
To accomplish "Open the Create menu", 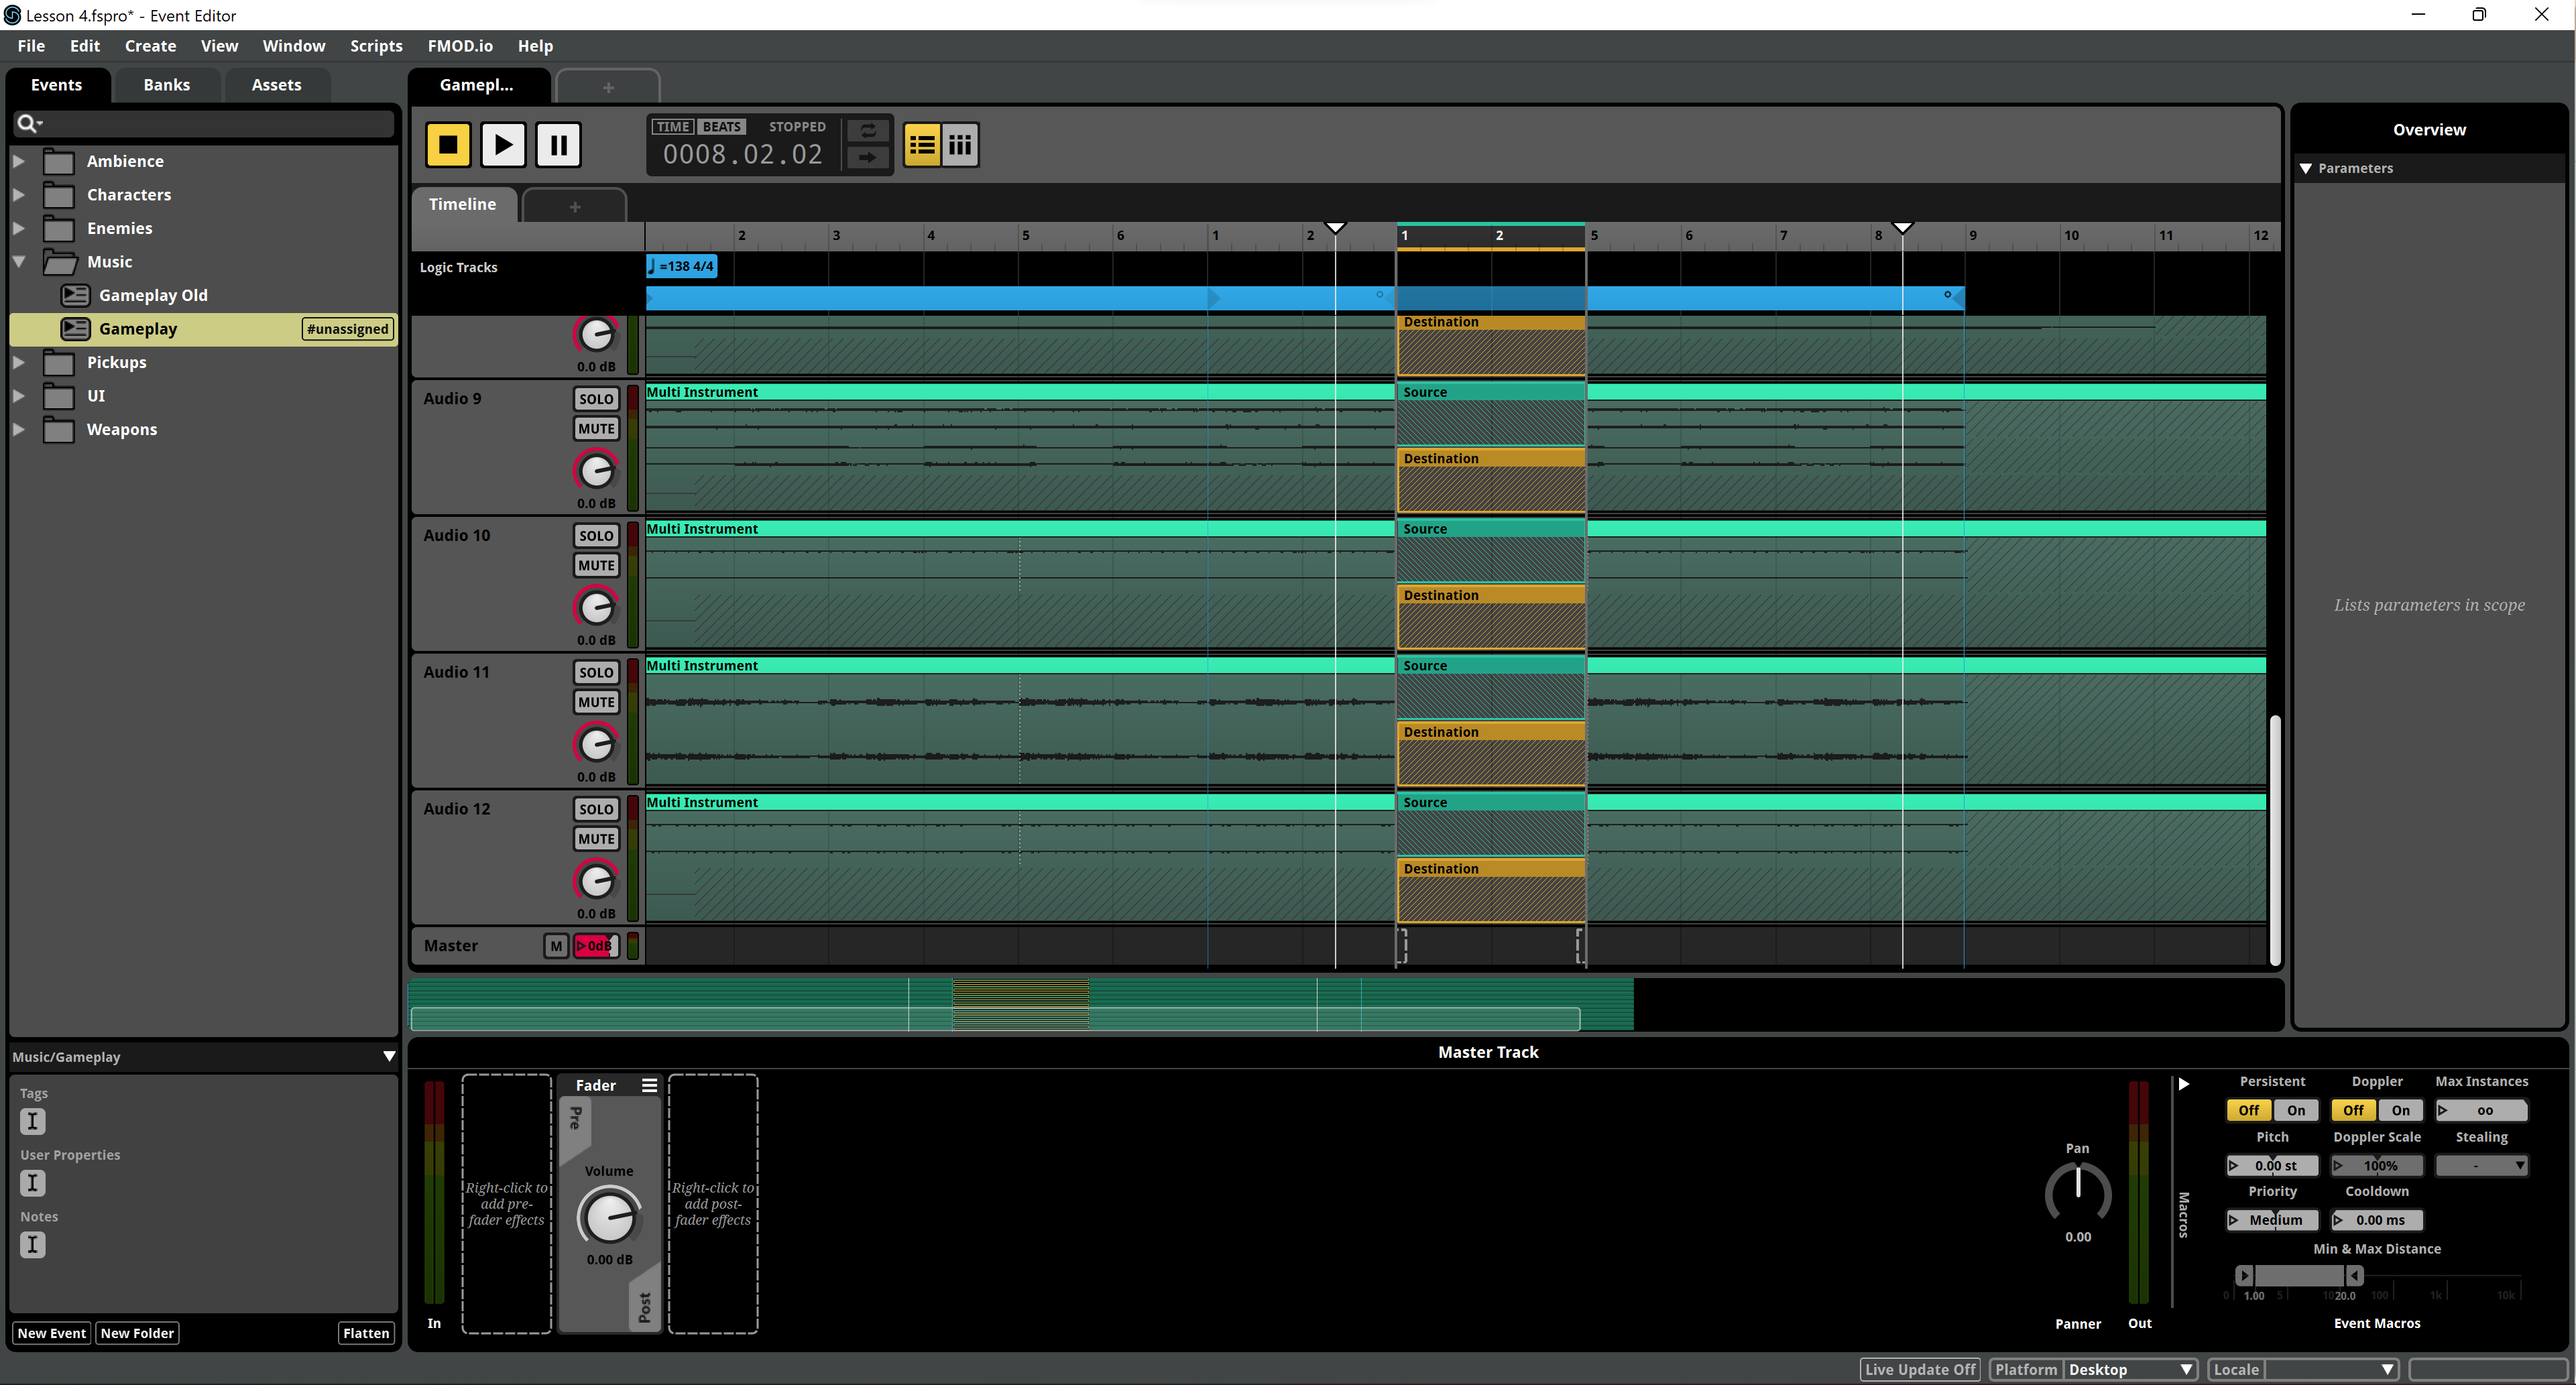I will pyautogui.click(x=150, y=46).
